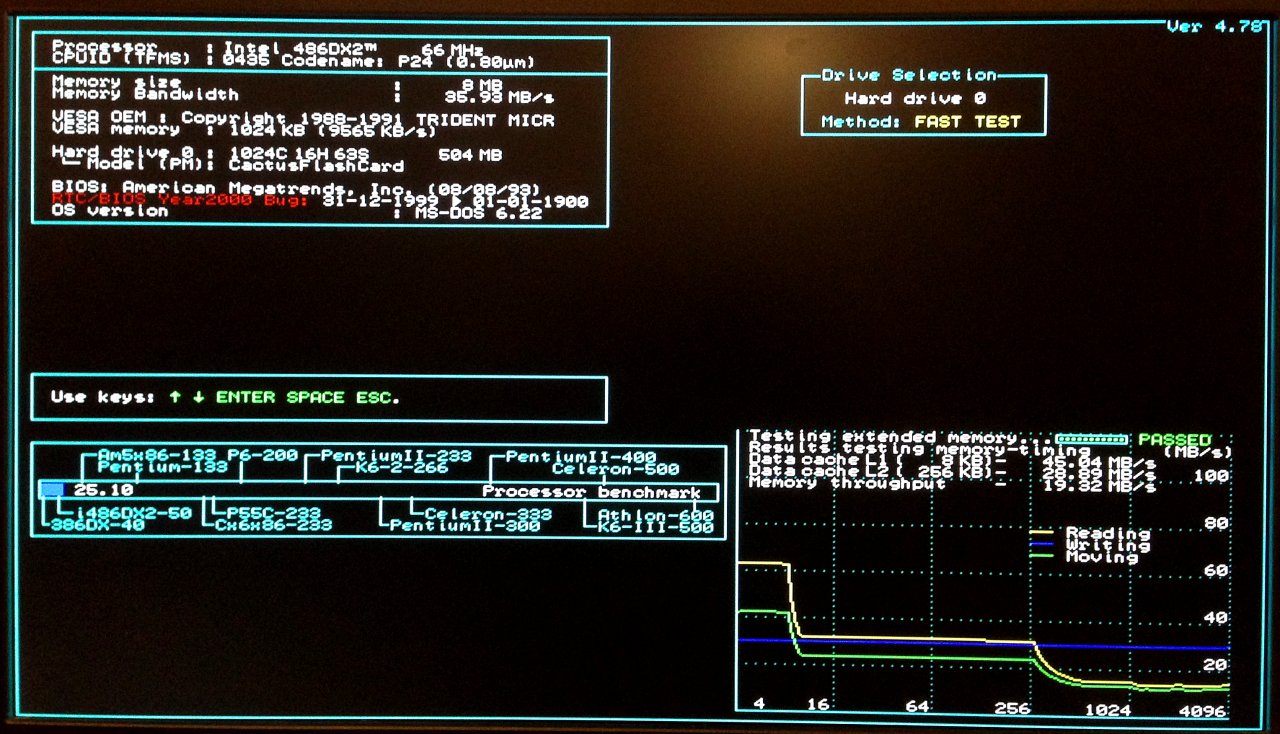1280x734 pixels.
Task: Click the blue Writing legend line
Action: 1041,546
